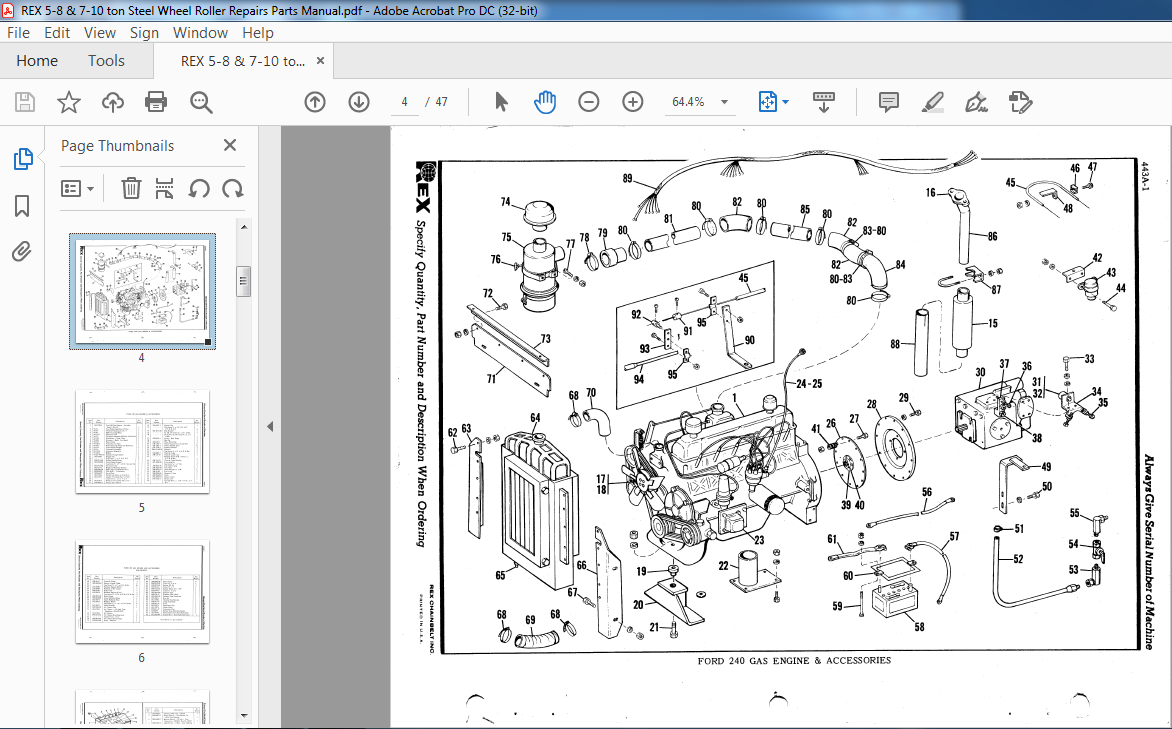Click thumbnail panel scroll down arrow
Image resolution: width=1172 pixels, height=729 pixels.
[244, 716]
